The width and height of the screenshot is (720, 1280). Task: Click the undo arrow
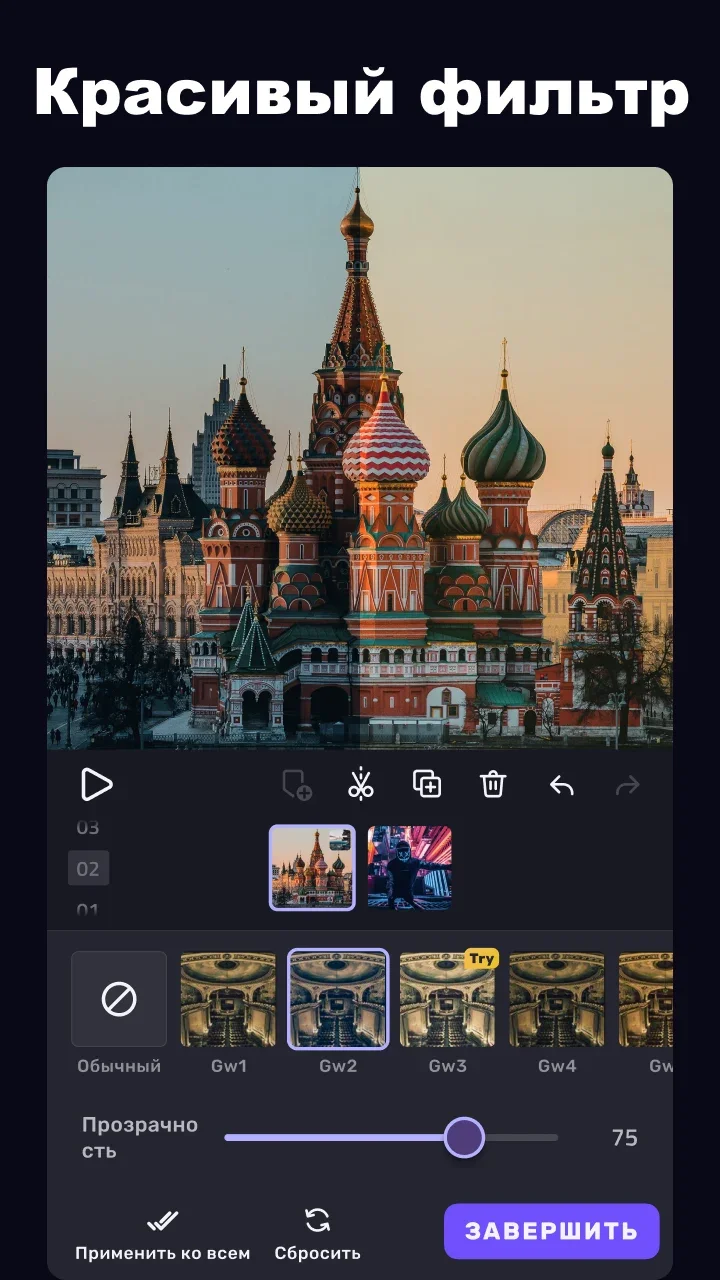pos(562,786)
